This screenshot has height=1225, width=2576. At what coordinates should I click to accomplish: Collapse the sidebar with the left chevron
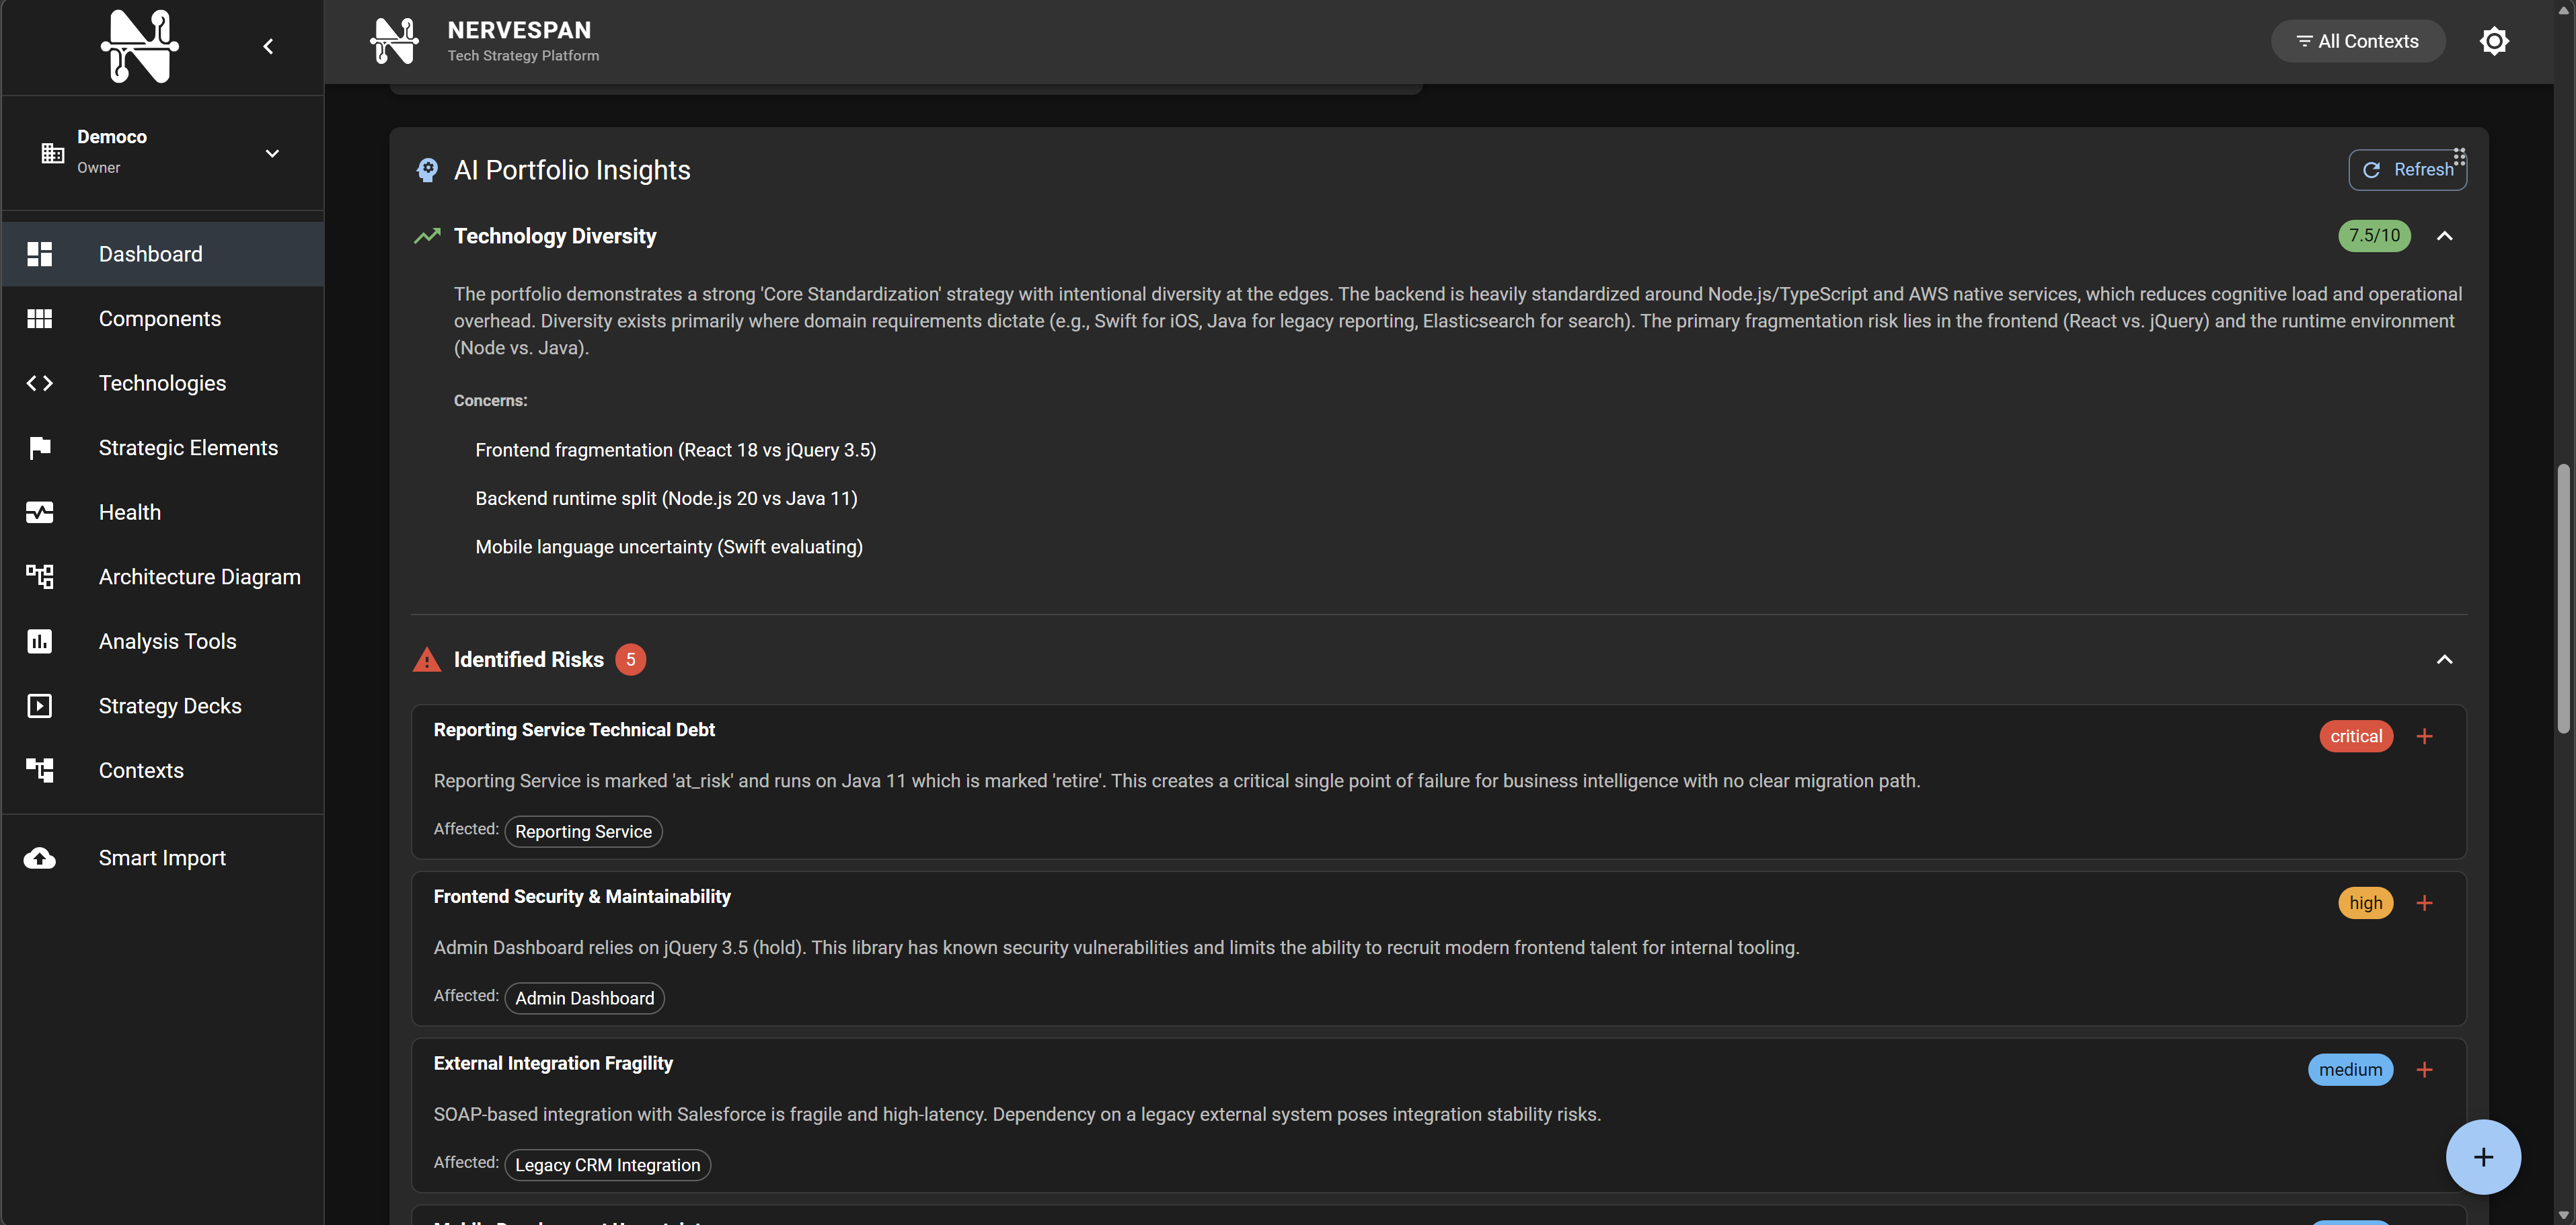point(268,46)
